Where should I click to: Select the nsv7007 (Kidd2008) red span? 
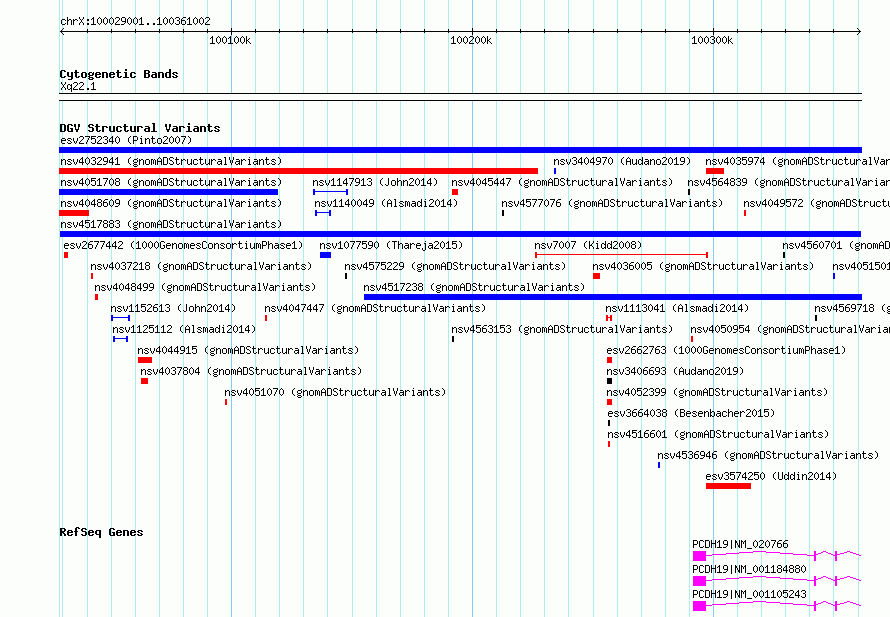(x=622, y=255)
